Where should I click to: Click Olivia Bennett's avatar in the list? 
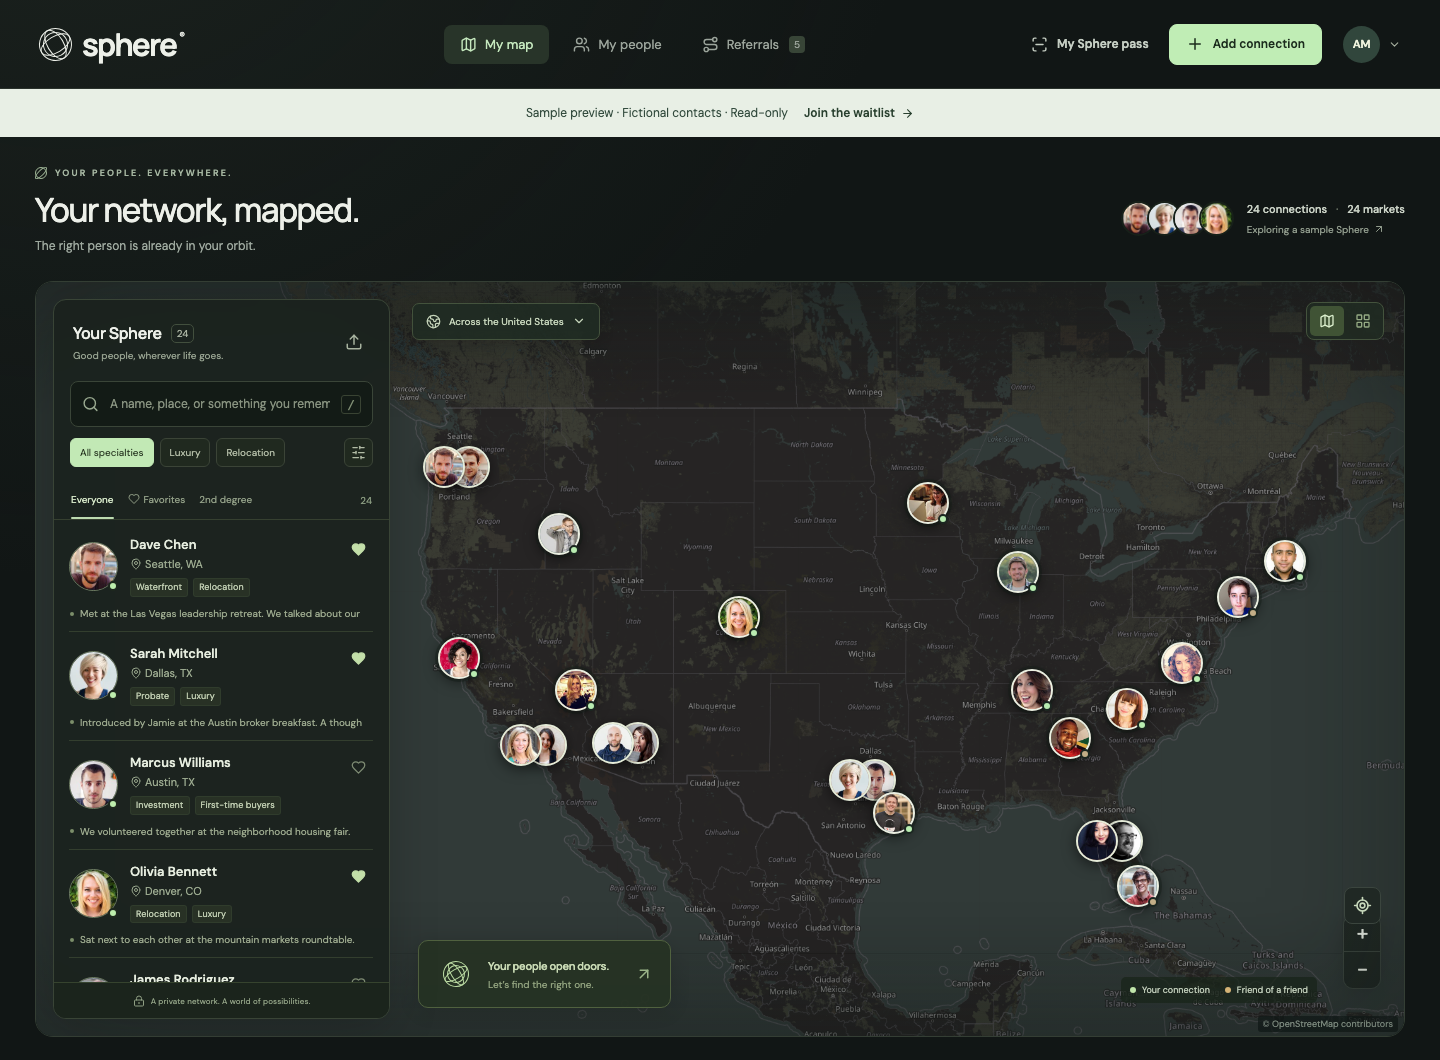tap(93, 893)
